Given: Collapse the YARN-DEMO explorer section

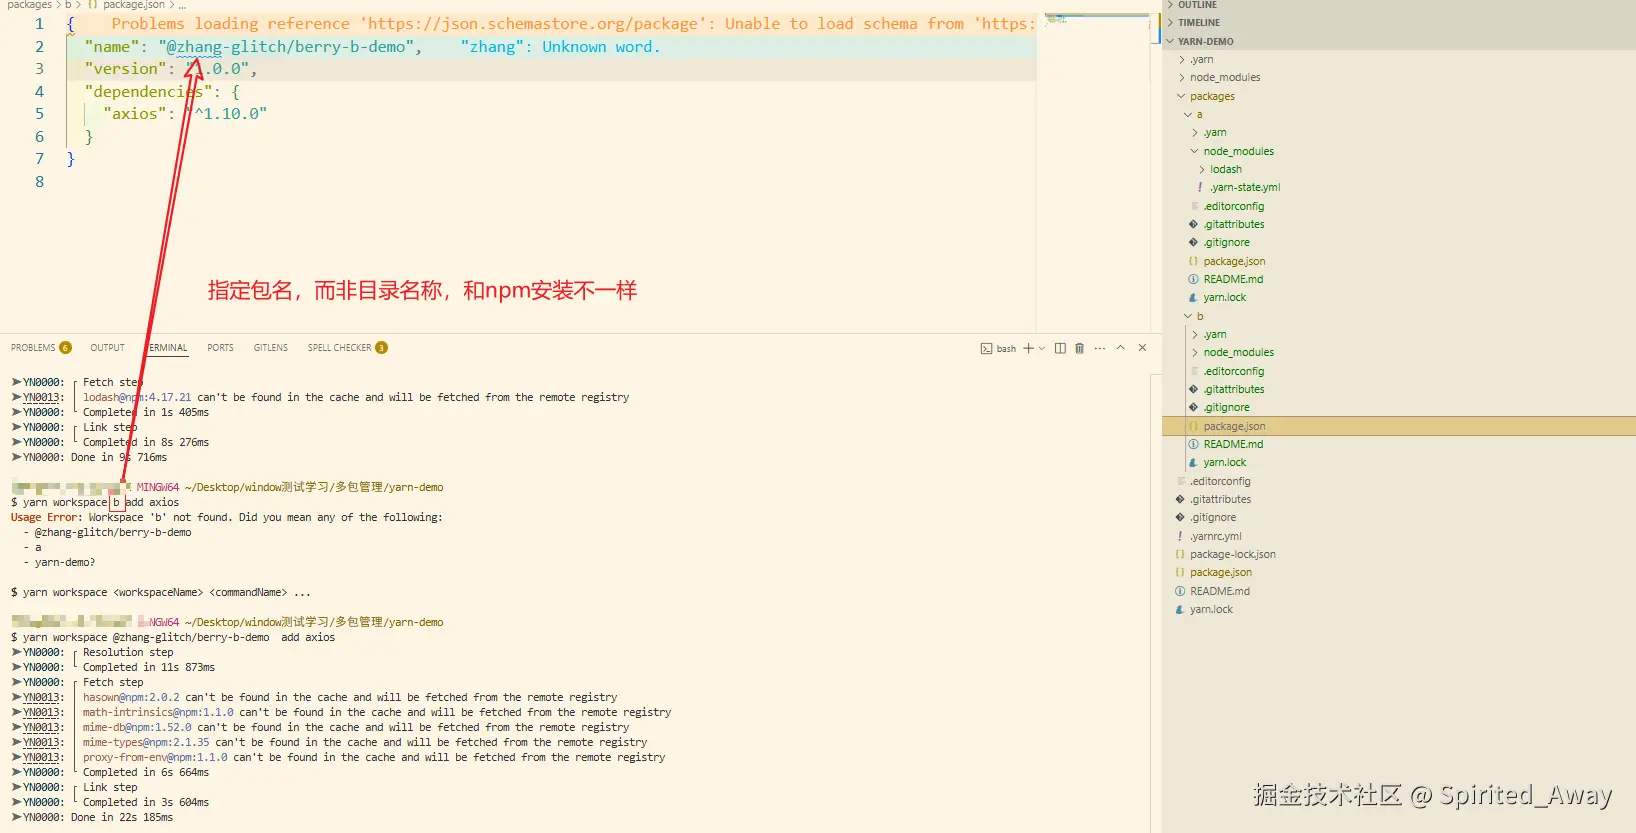Looking at the screenshot, I should (1205, 41).
